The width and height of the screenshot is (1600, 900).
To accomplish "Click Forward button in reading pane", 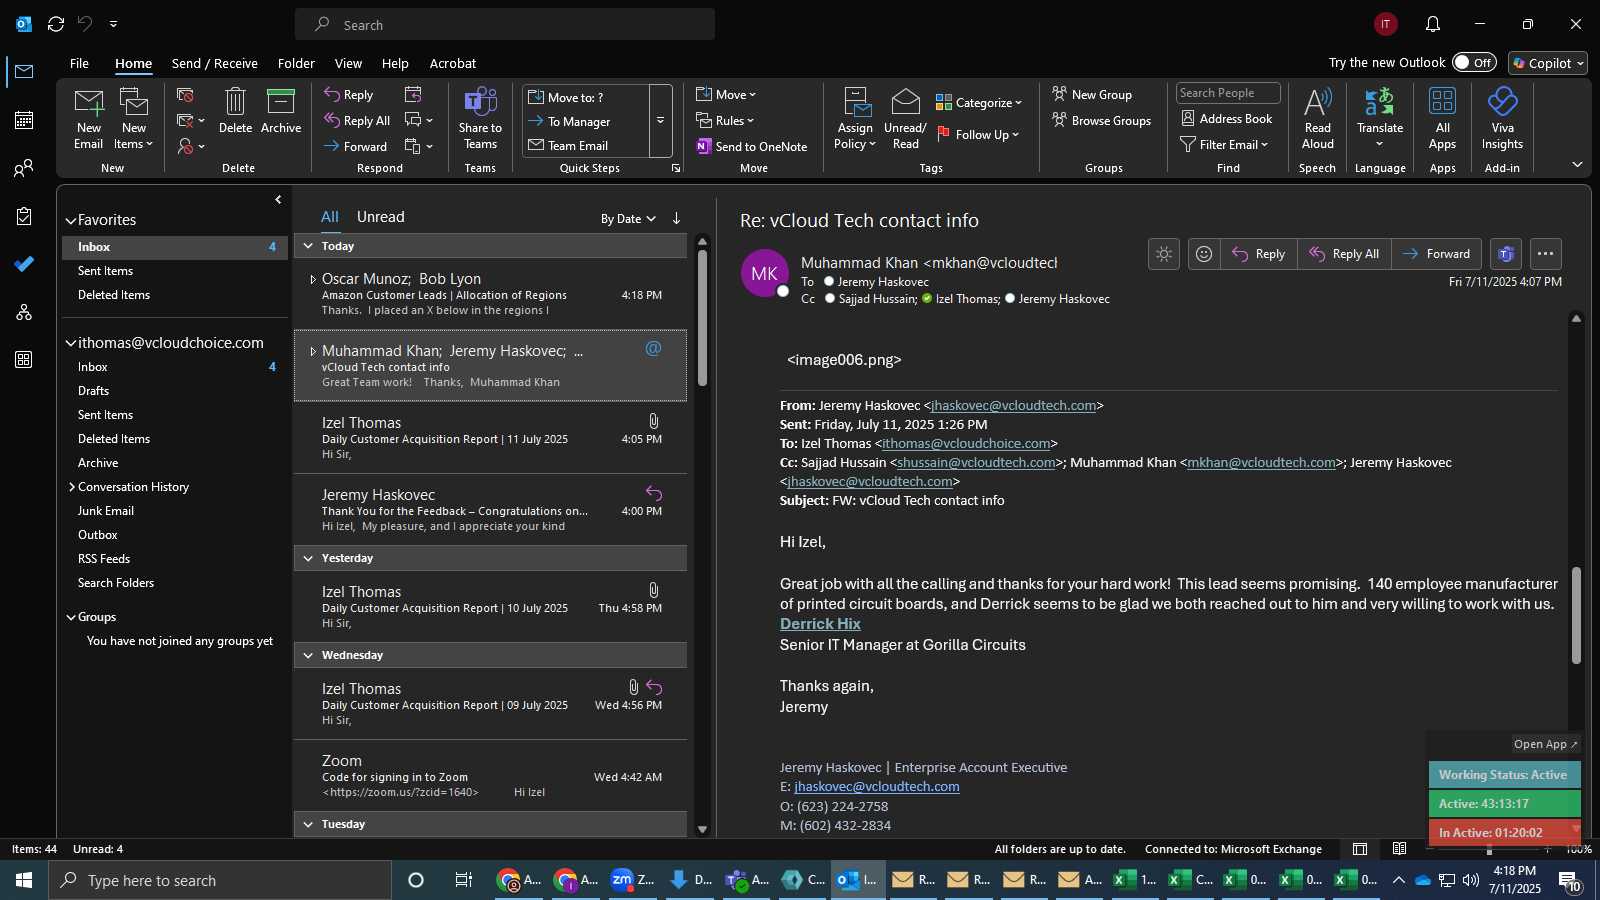I will point(1437,254).
